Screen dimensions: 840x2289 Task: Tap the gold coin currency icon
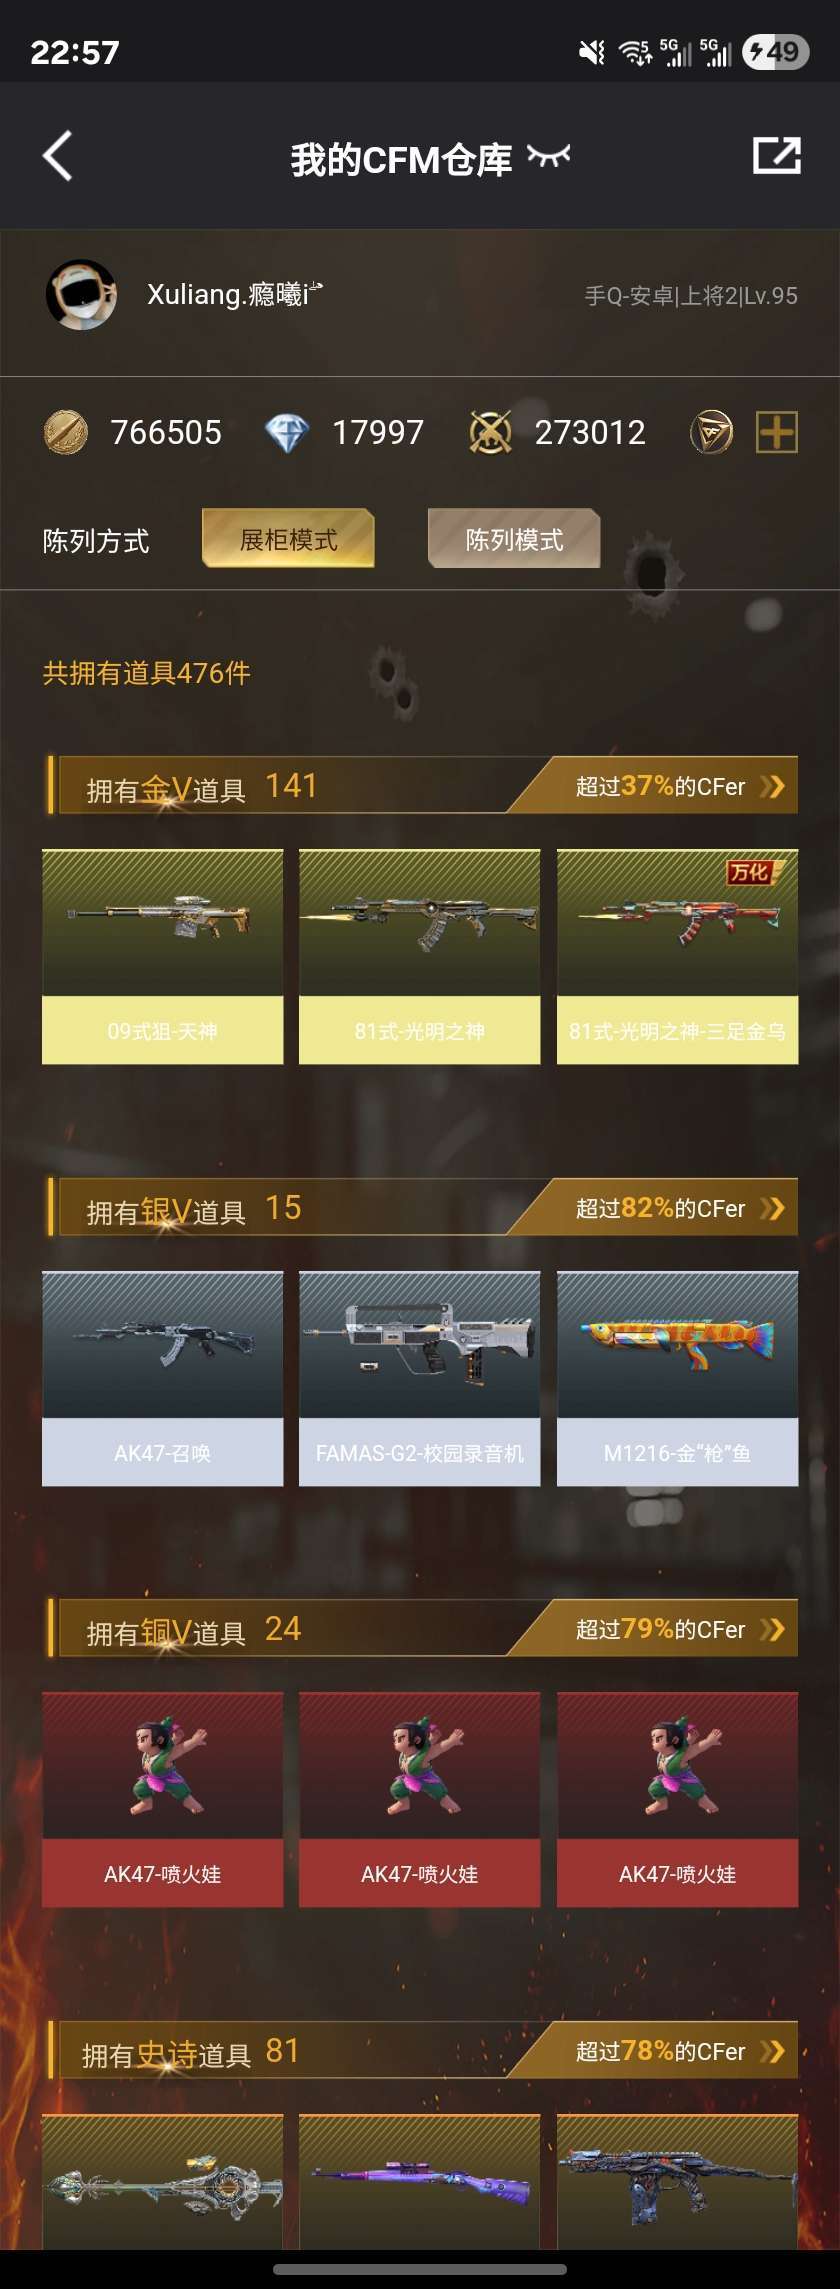[x=66, y=433]
